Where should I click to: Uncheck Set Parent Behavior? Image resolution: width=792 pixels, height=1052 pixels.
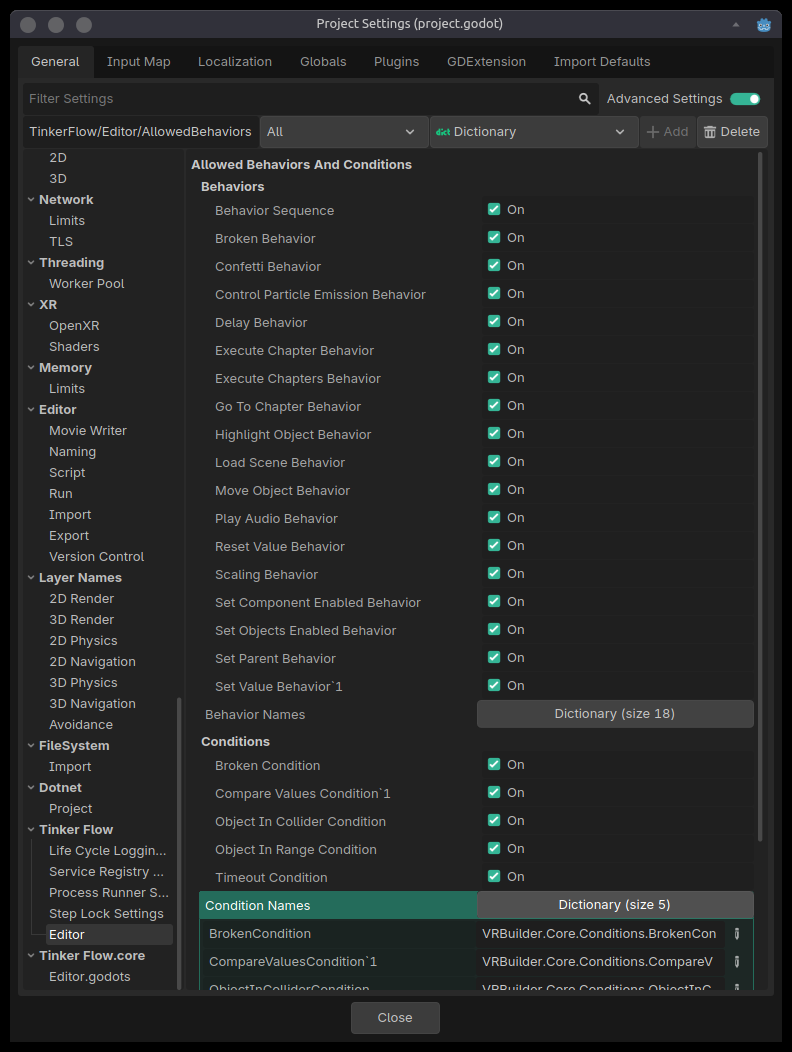coord(494,658)
